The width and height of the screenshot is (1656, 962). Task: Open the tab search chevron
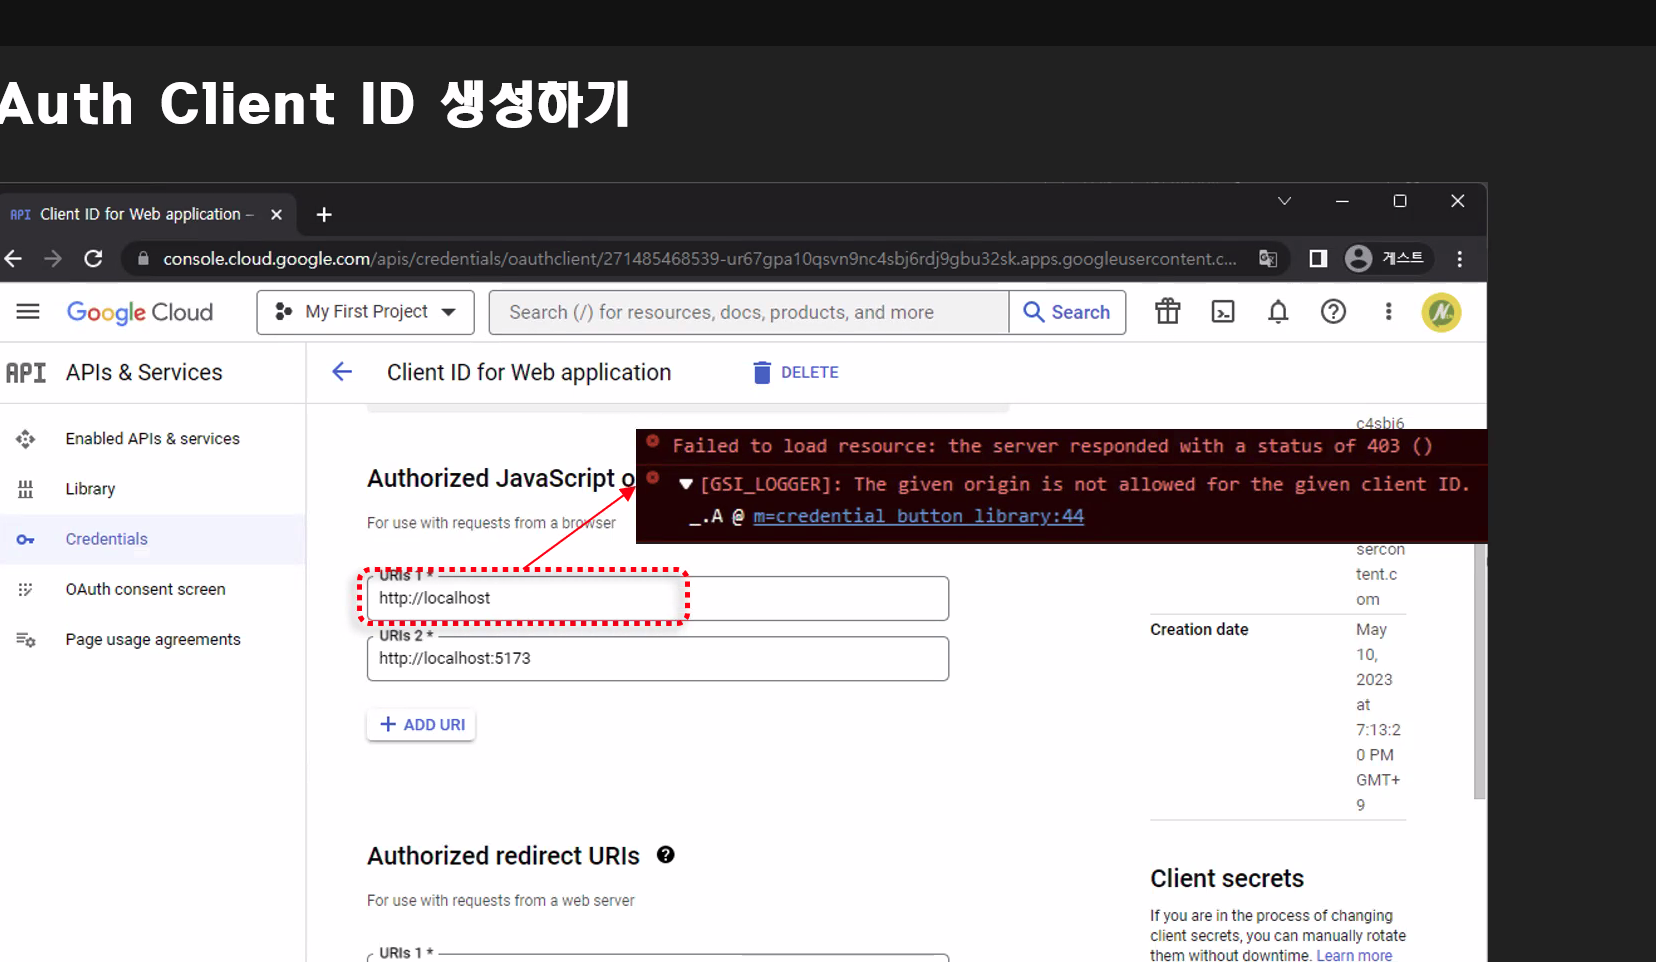click(1285, 201)
